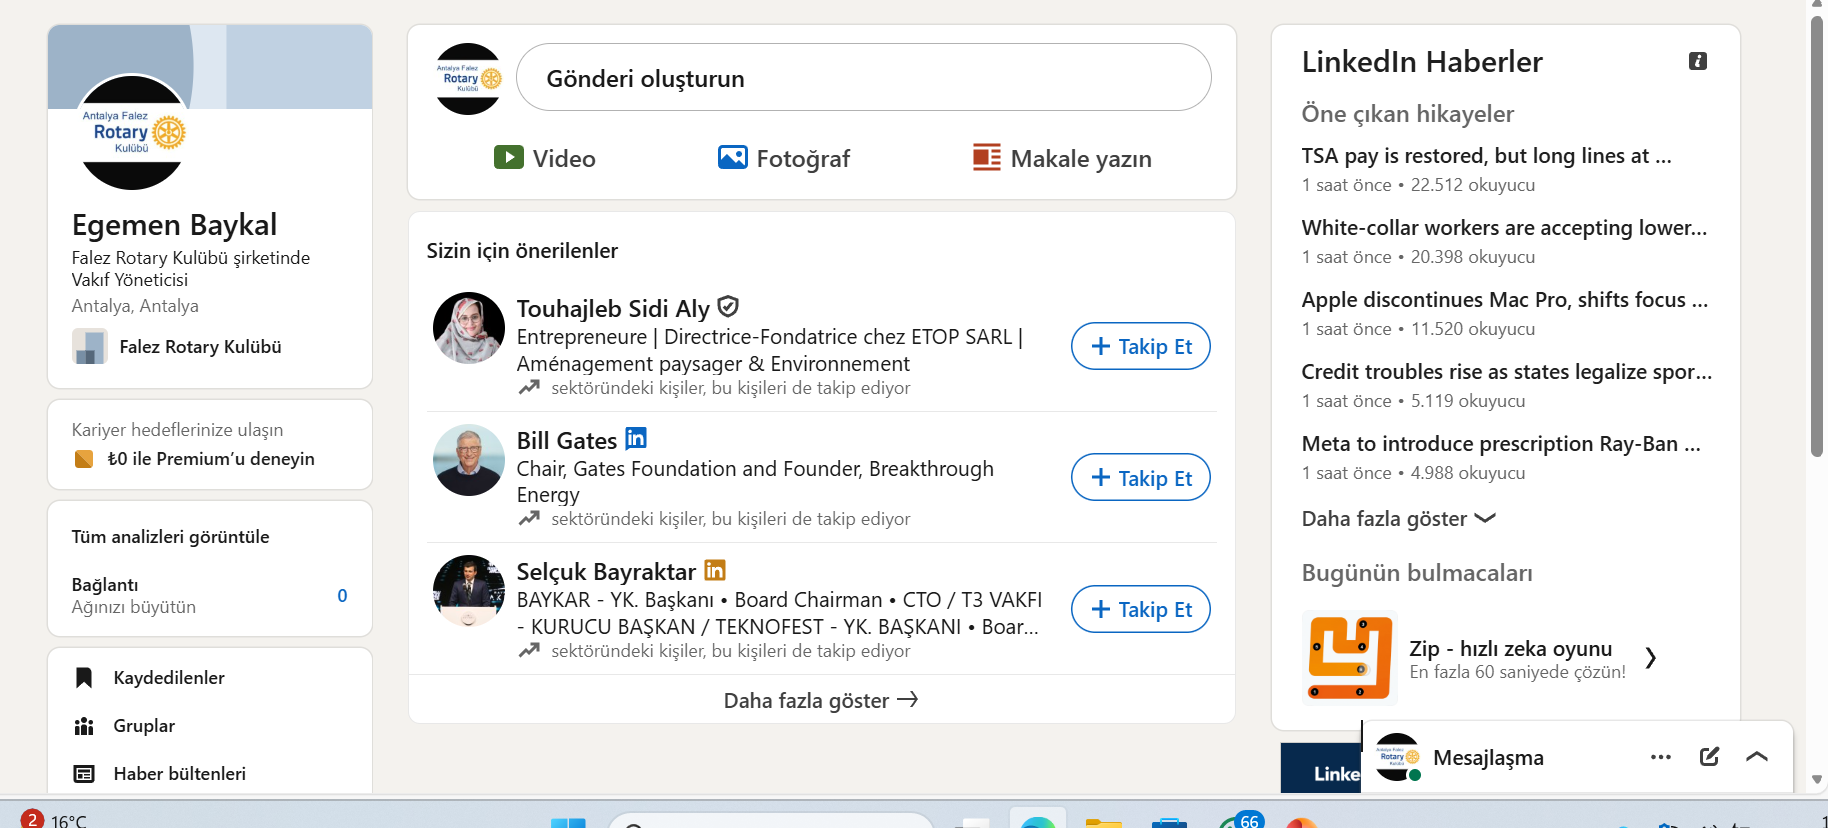
Task: Click the Video post icon
Action: pos(508,158)
